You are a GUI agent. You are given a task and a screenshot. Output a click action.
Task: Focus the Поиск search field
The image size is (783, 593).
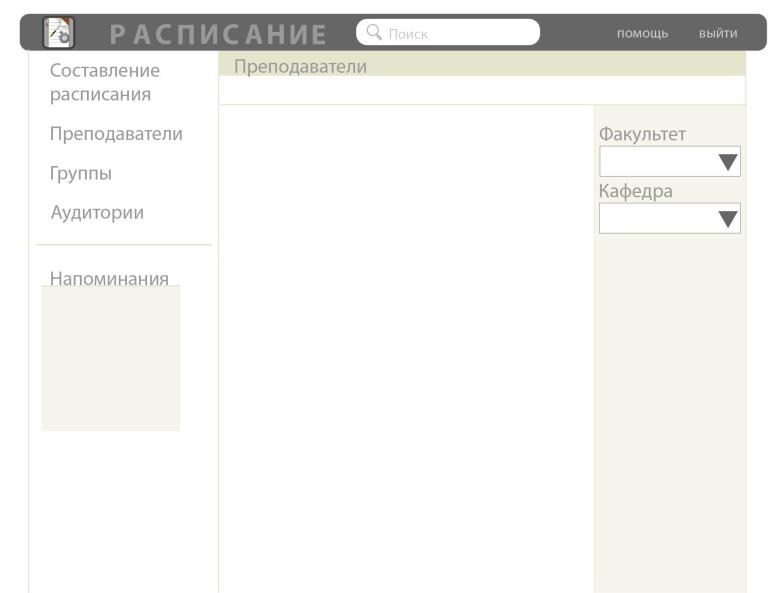click(x=448, y=32)
